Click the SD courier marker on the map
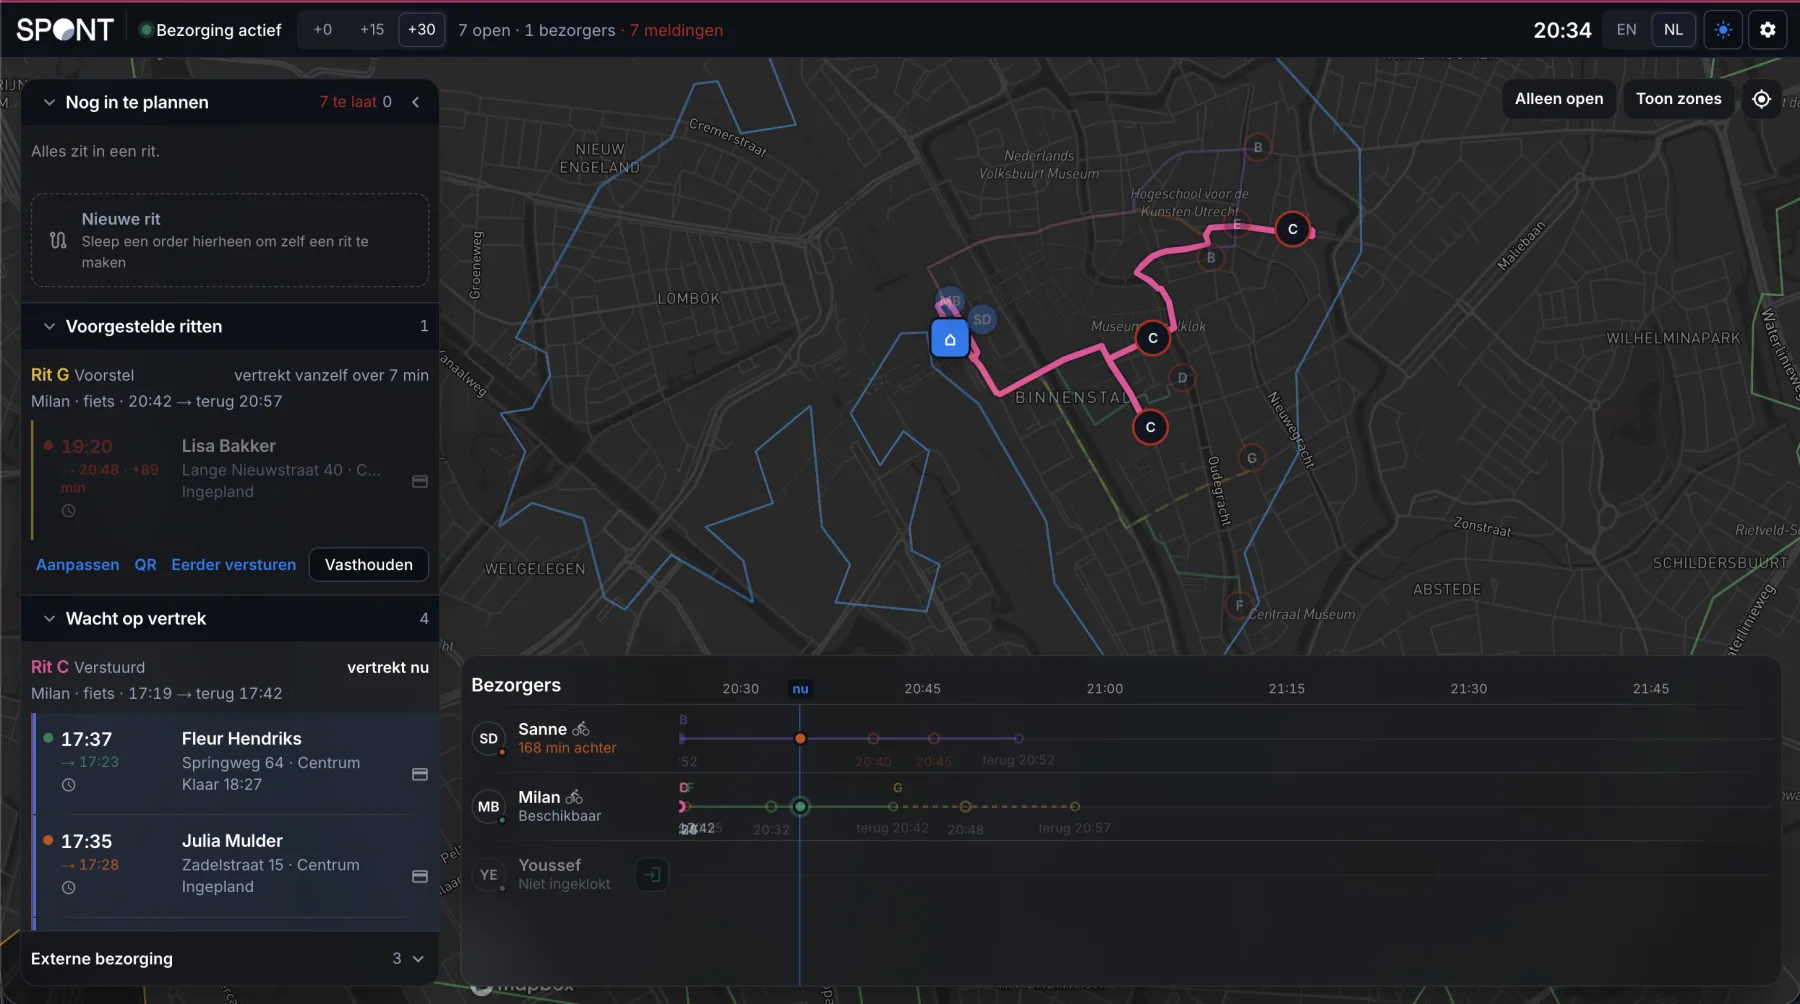1800x1004 pixels. [x=982, y=320]
